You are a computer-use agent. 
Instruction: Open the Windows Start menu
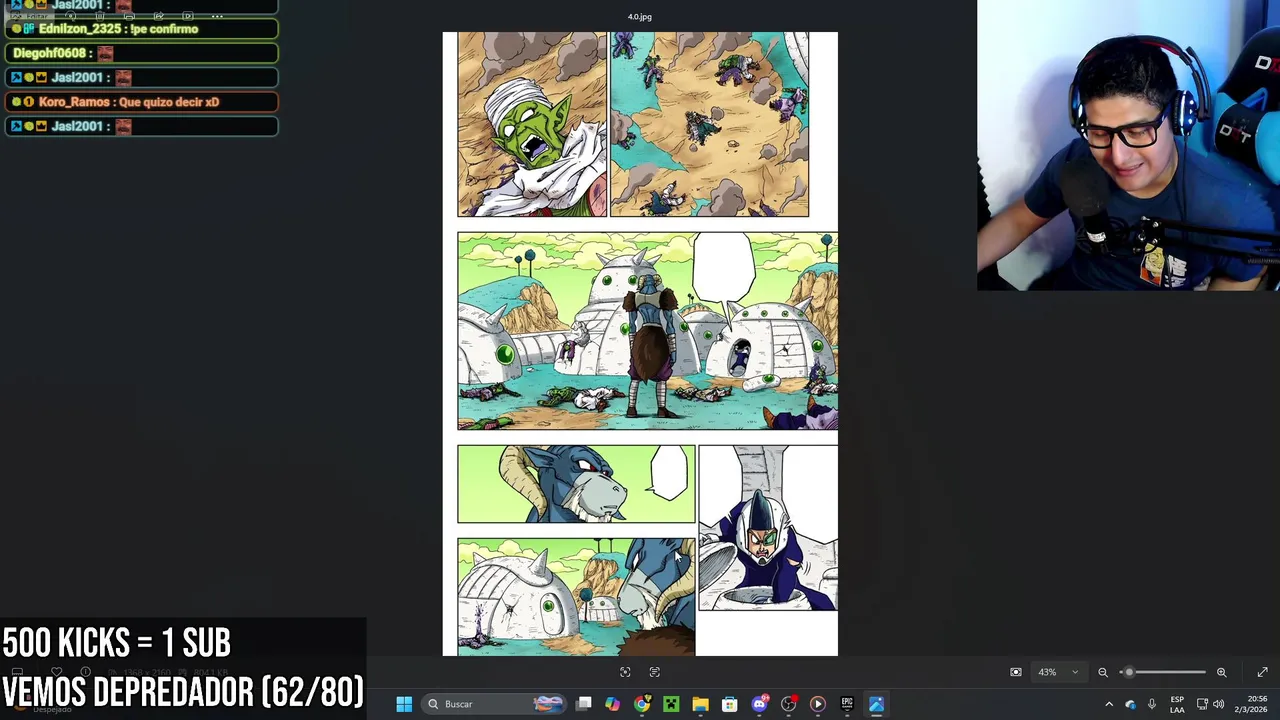tap(404, 704)
